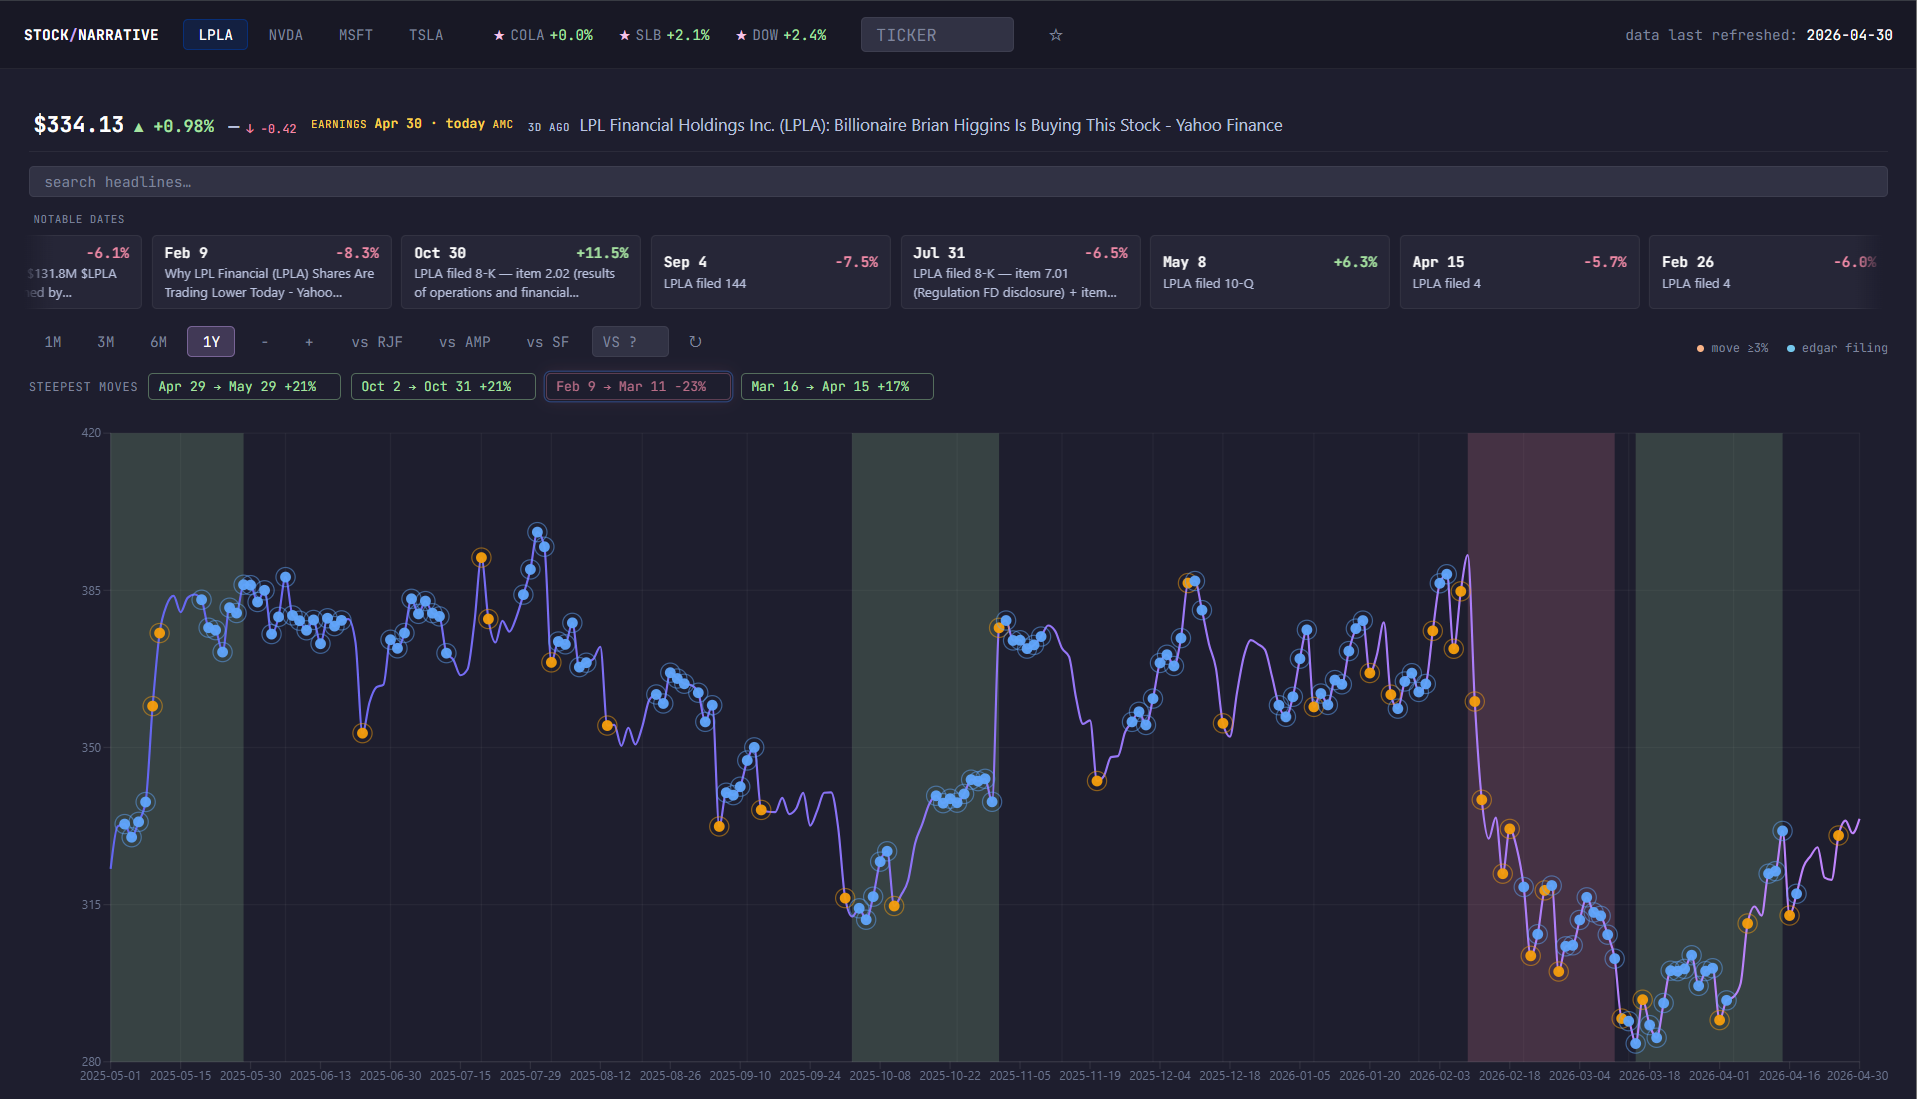Viewport: 1917px width, 1099px height.
Task: Select the 1M time range
Action: (x=53, y=342)
